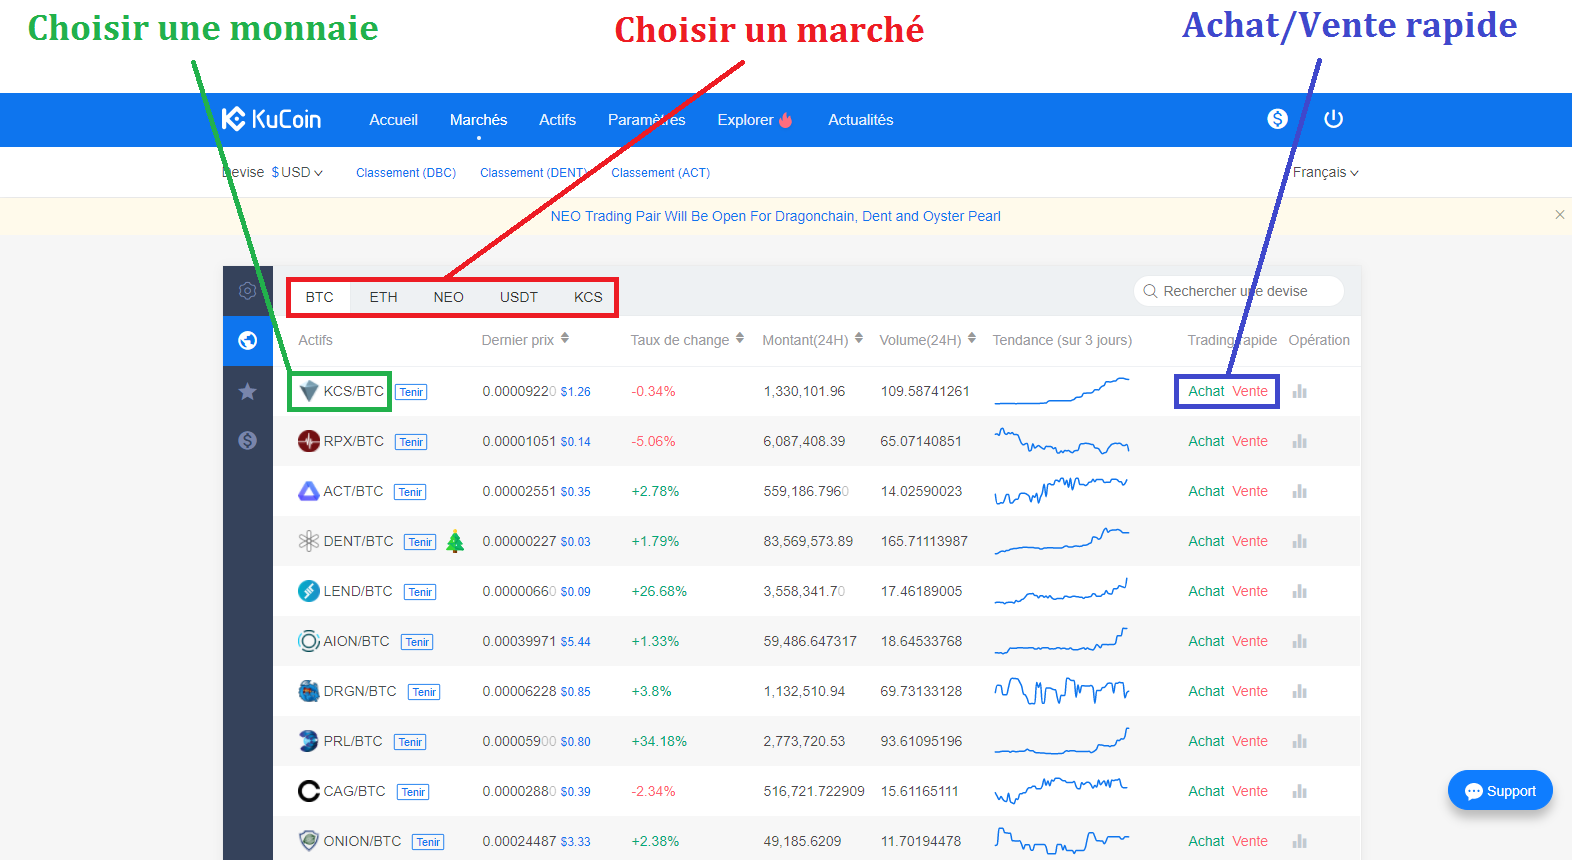Click the Rechercher une devise search field
Image resolution: width=1572 pixels, height=860 pixels.
coord(1238,291)
